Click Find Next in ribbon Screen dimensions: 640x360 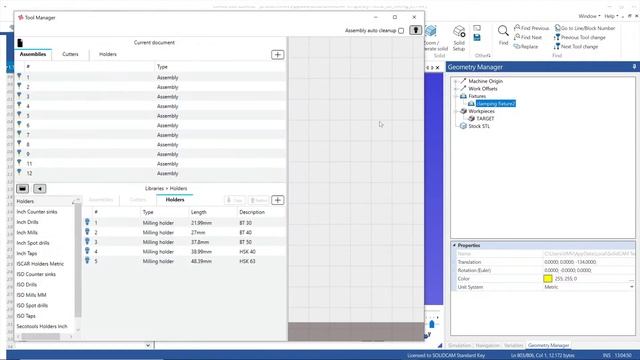528,37
